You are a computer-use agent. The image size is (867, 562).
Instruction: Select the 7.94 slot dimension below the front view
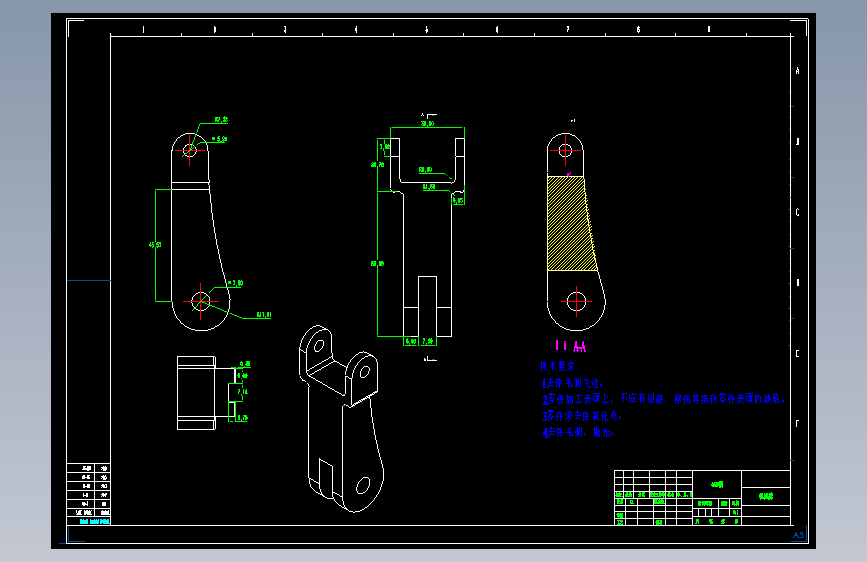click(428, 341)
